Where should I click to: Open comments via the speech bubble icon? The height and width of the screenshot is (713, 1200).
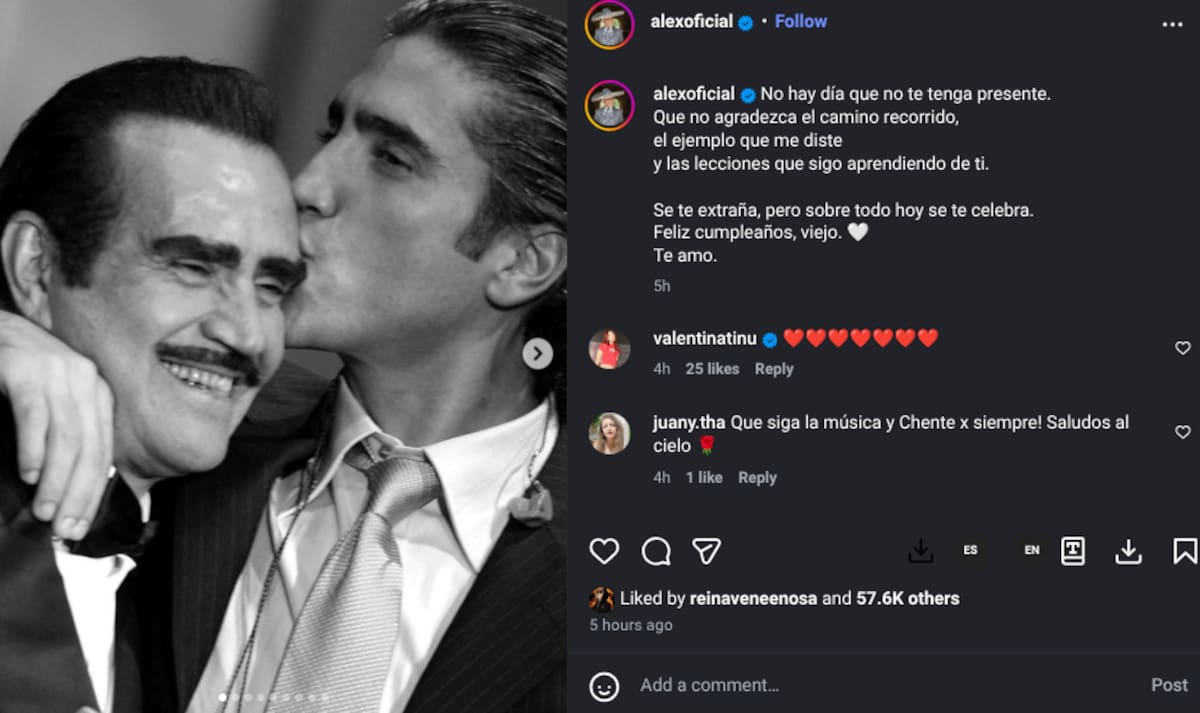(655, 551)
